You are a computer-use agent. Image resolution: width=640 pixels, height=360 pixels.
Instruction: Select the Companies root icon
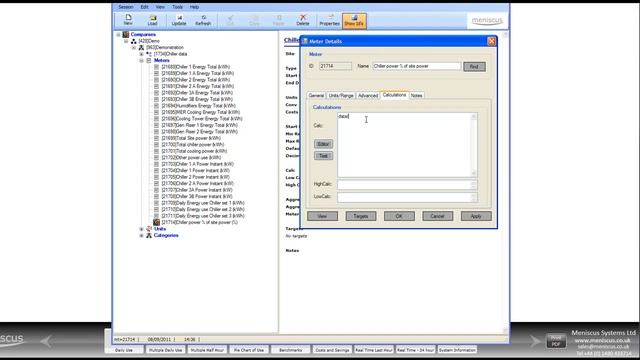coord(126,35)
